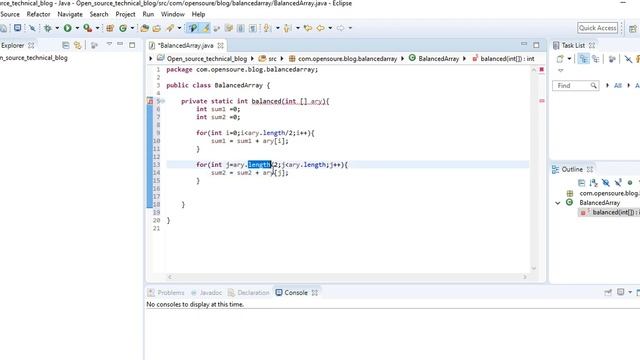Open the Search menu
Screen dimensions: 640x360
point(99,14)
